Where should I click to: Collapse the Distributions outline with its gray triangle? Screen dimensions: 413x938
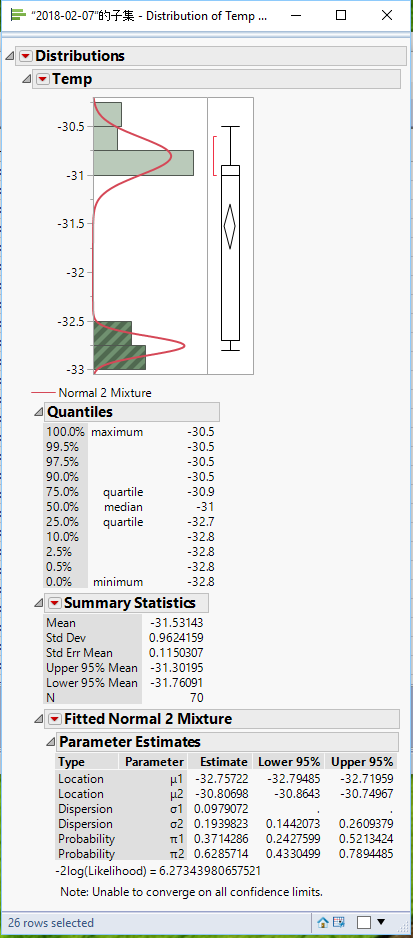pyautogui.click(x=10, y=56)
